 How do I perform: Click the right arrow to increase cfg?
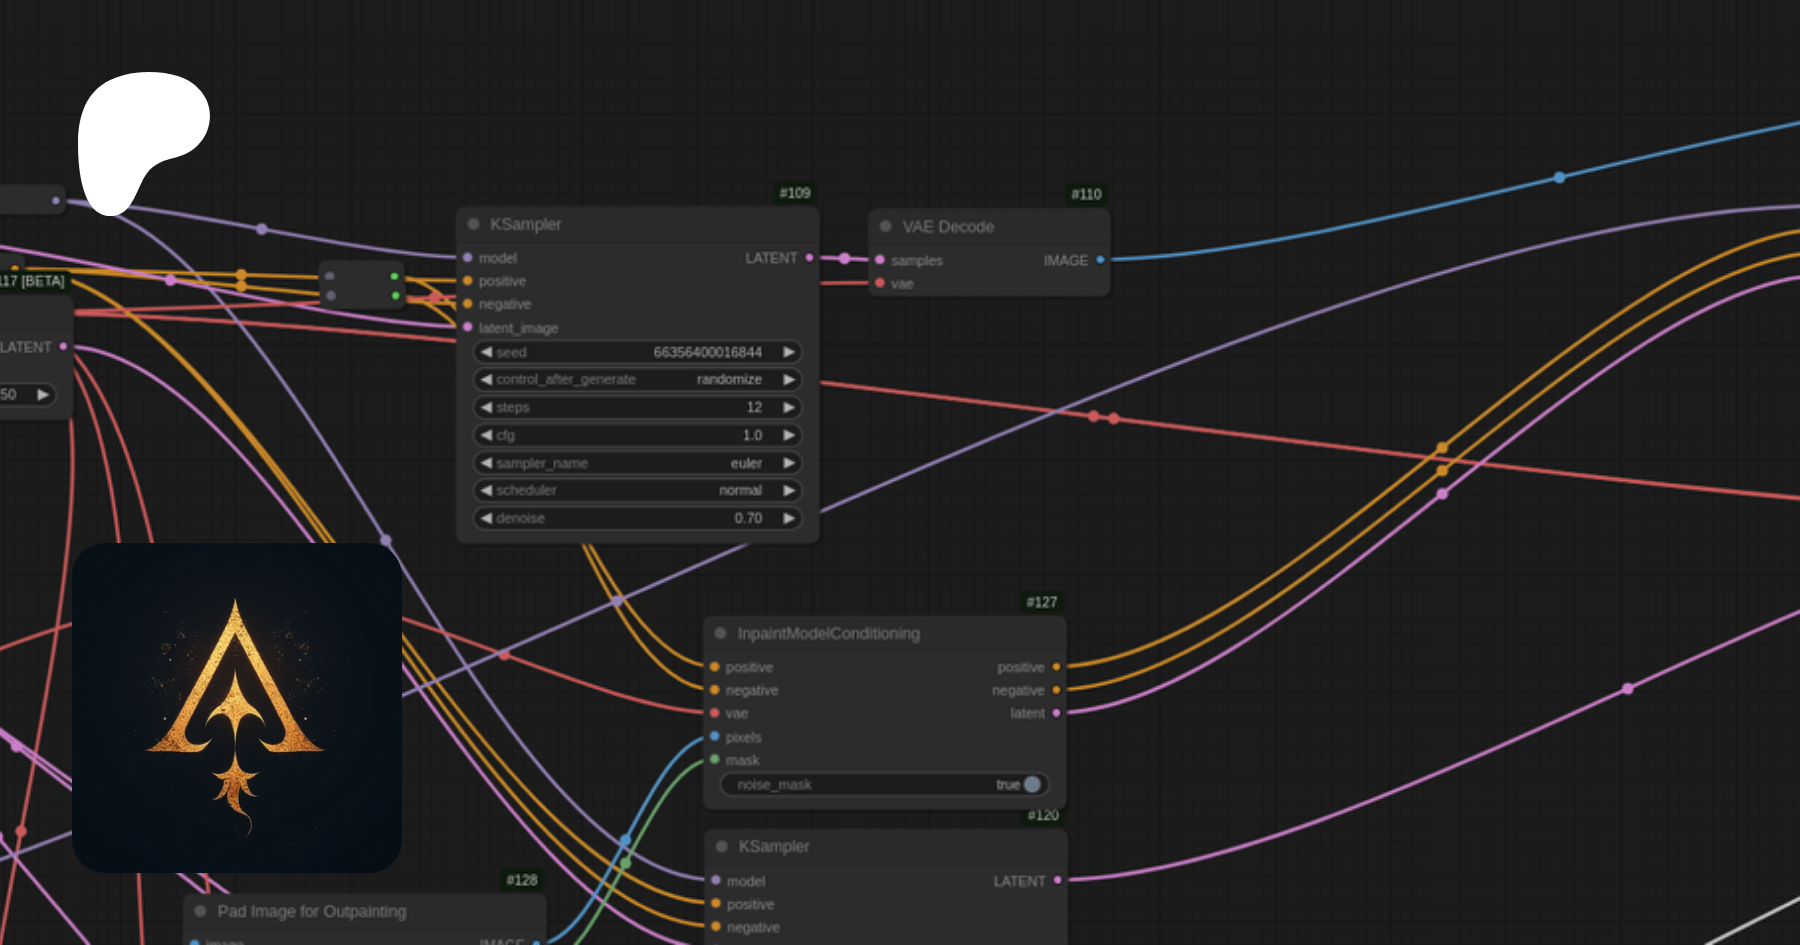tap(789, 435)
